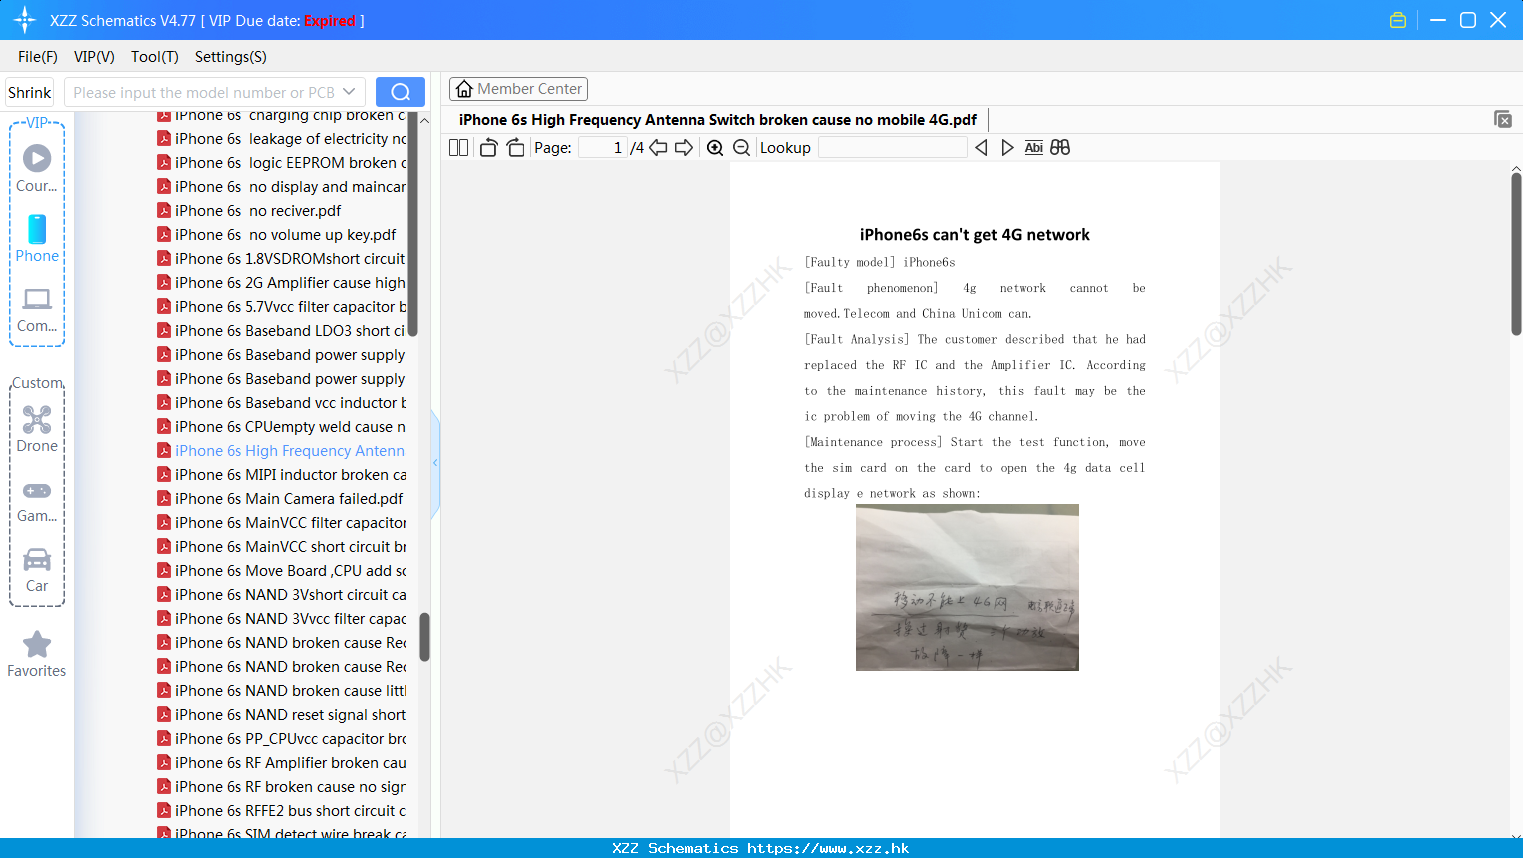Open the Car category
This screenshot has width=1523, height=858.
pos(37,570)
